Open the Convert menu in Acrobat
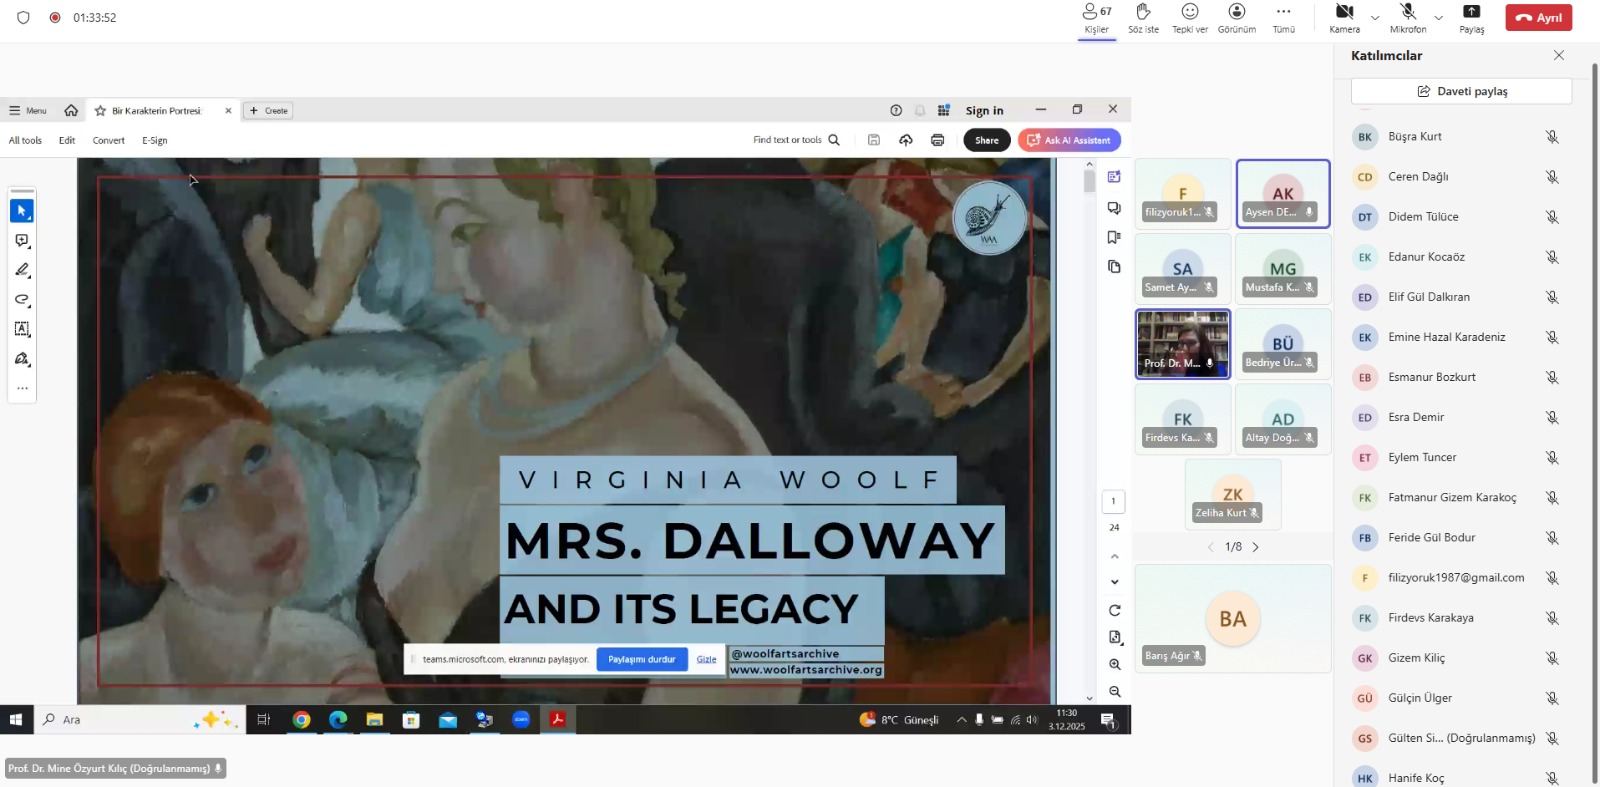Image resolution: width=1600 pixels, height=787 pixels. pyautogui.click(x=108, y=140)
